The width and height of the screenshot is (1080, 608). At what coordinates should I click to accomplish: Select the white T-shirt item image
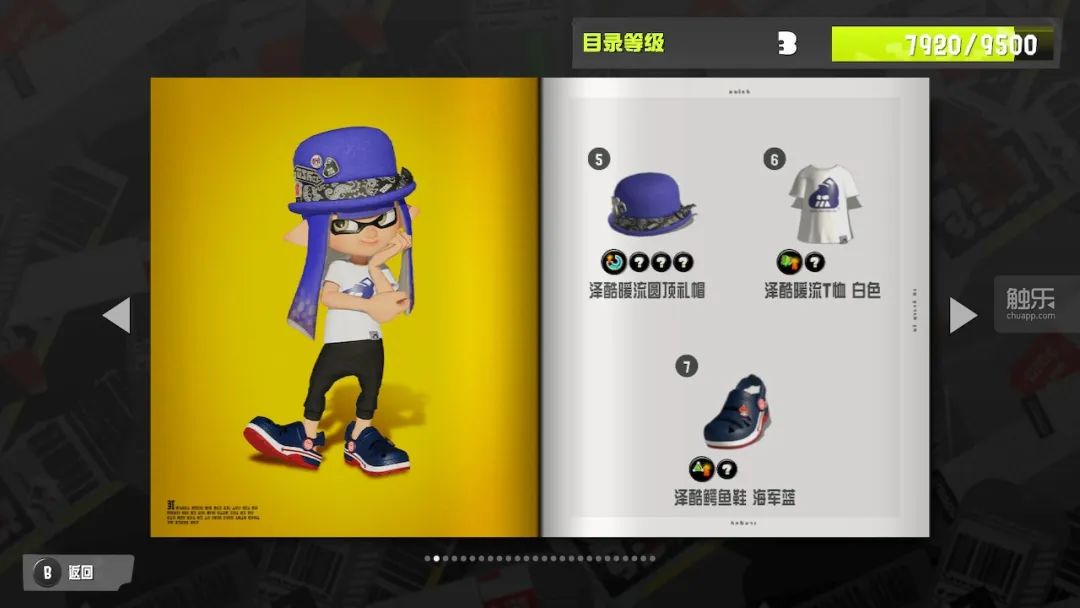coord(824,204)
